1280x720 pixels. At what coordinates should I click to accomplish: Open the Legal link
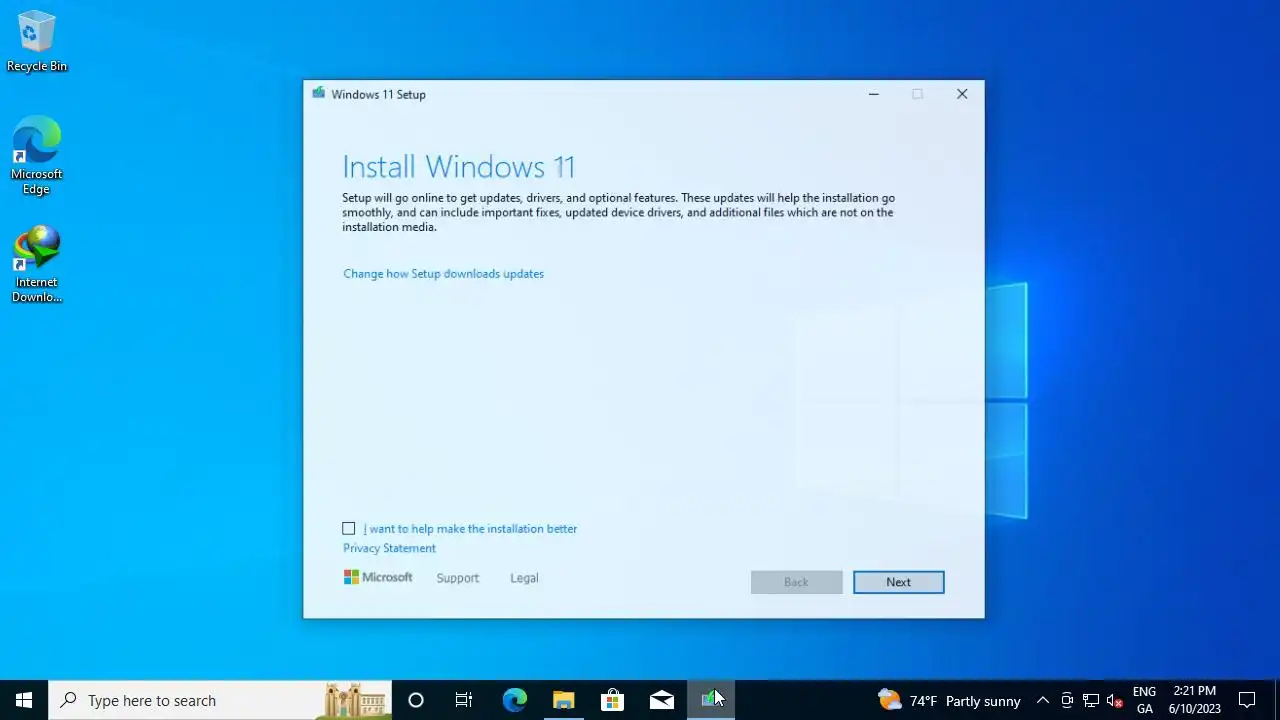pyautogui.click(x=524, y=578)
